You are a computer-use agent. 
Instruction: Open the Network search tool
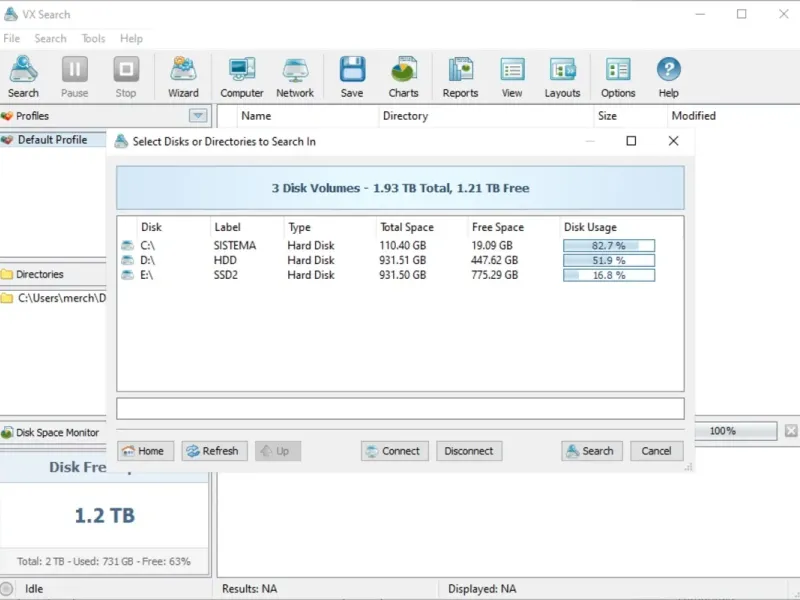click(295, 77)
